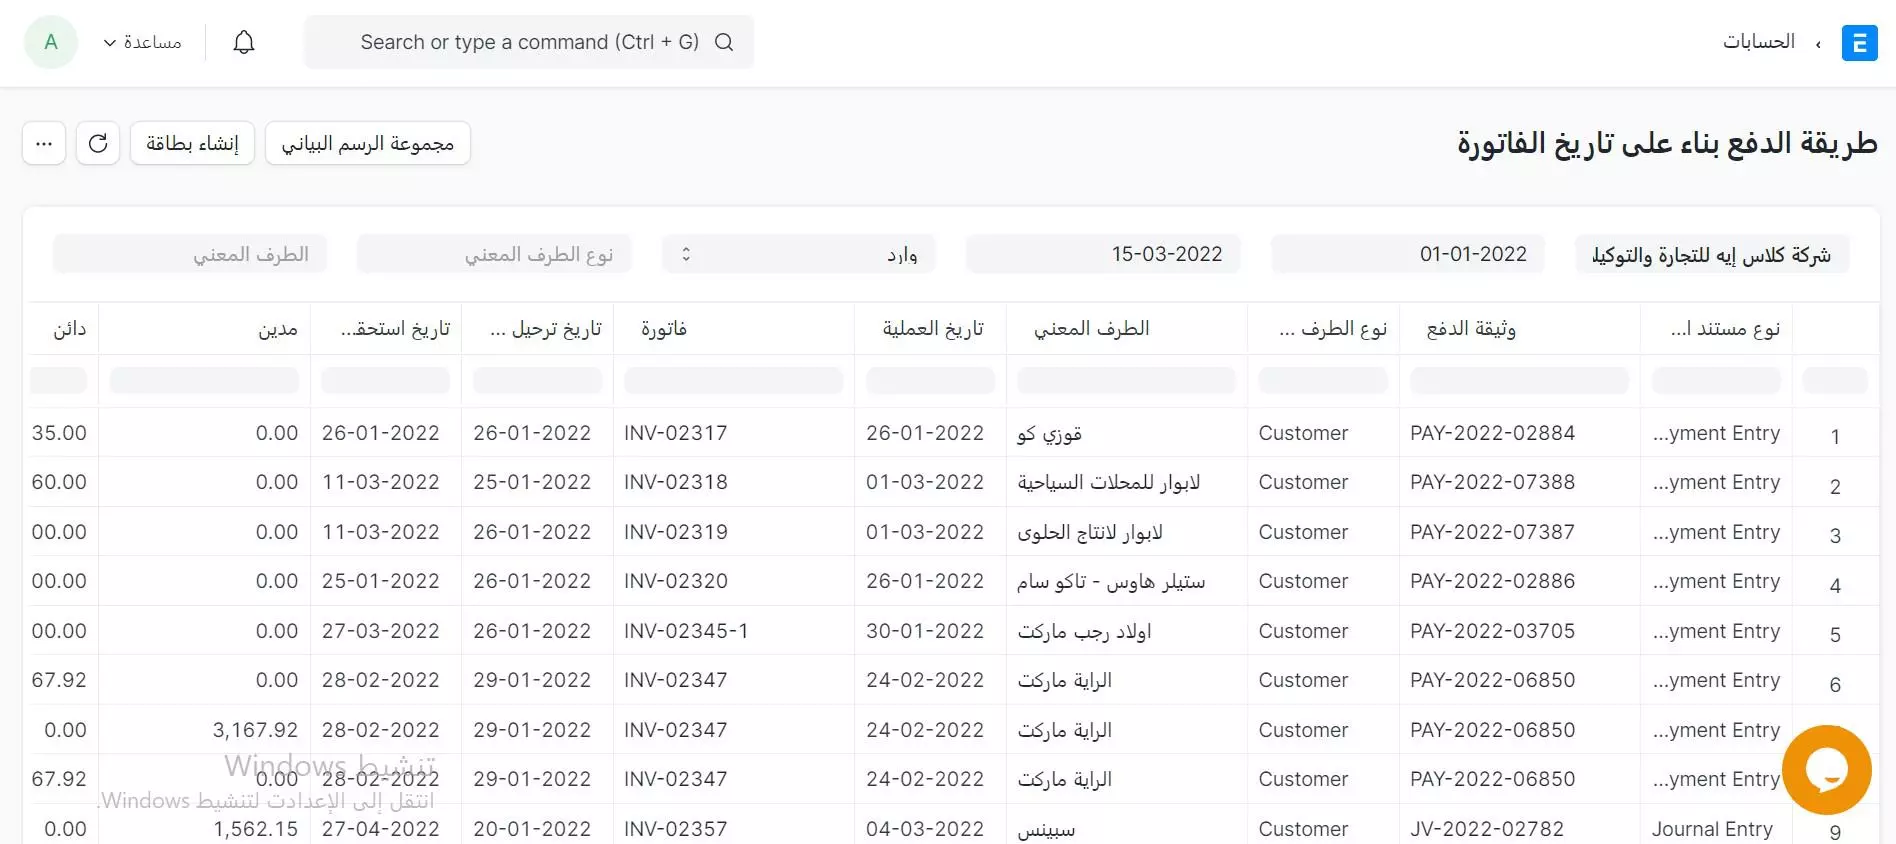Click party لابوار للمحلات السياحية
The image size is (1896, 844).
tap(1109, 482)
